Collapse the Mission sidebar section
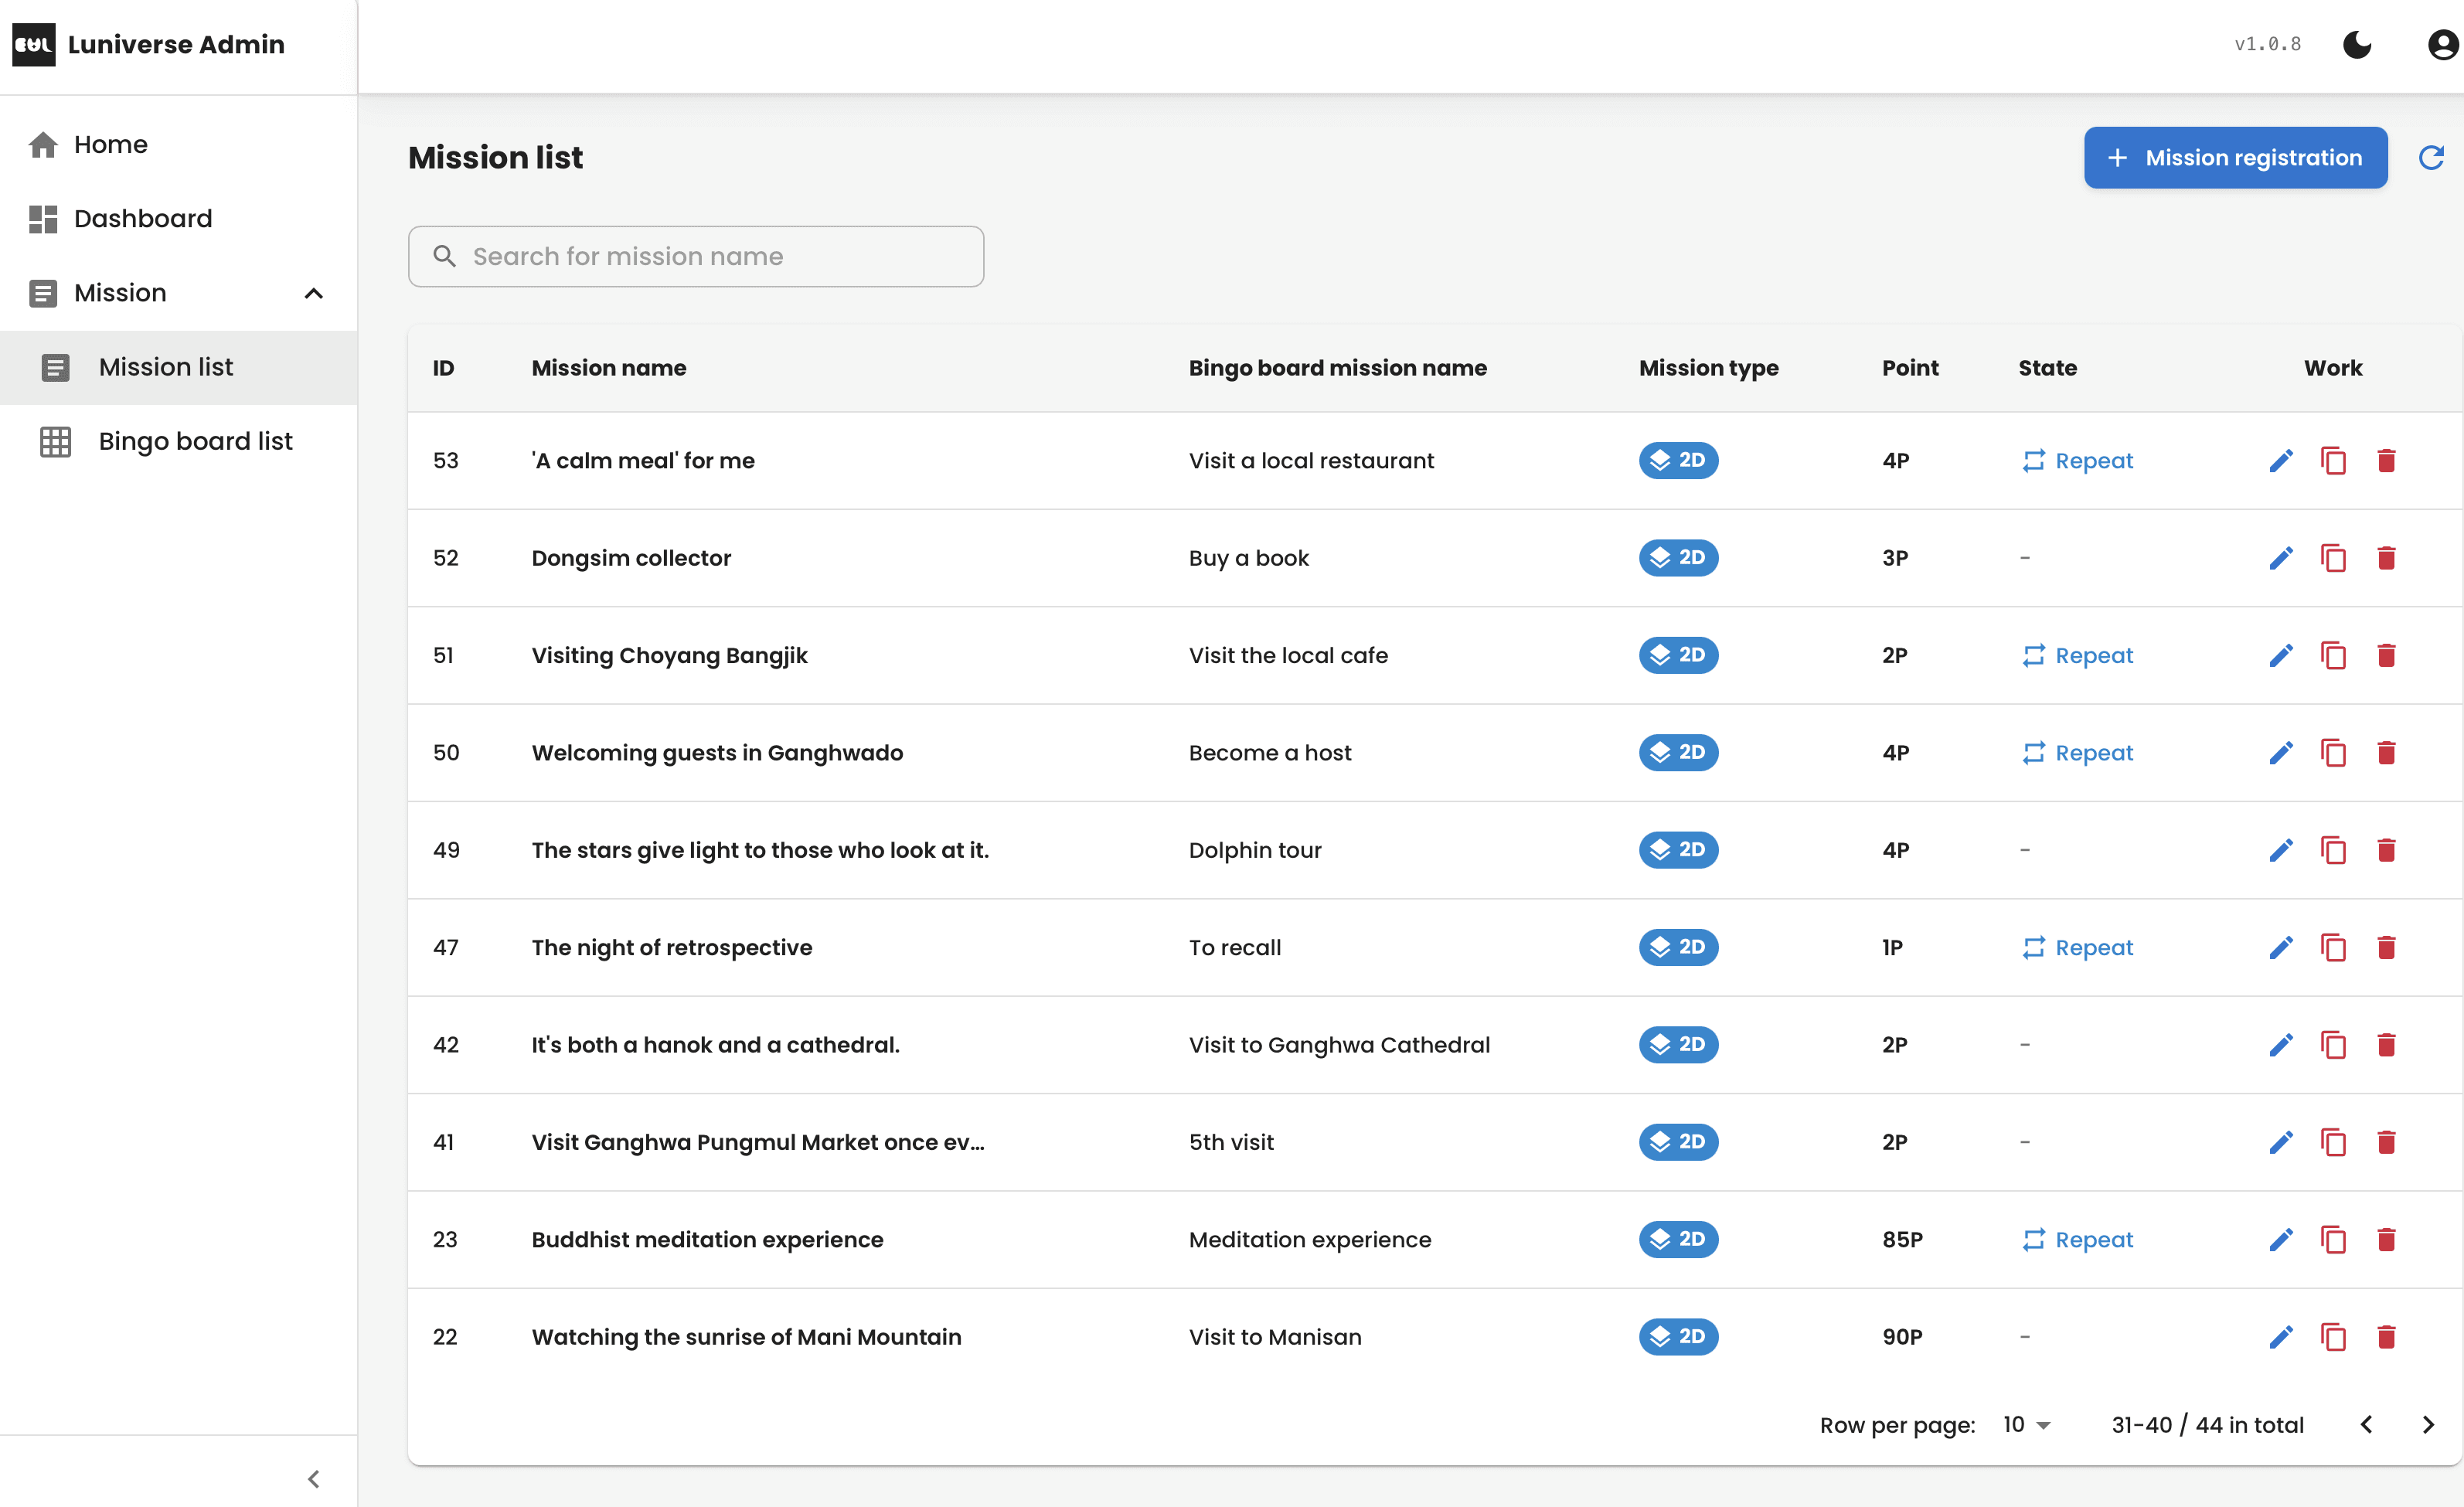The image size is (2464, 1507). (x=313, y=293)
